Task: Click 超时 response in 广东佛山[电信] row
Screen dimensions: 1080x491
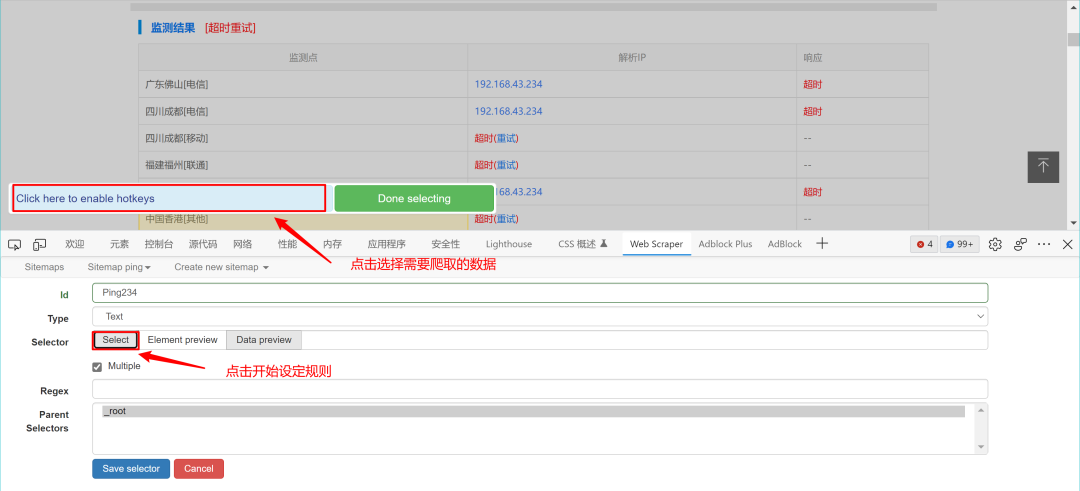Action: [x=812, y=84]
